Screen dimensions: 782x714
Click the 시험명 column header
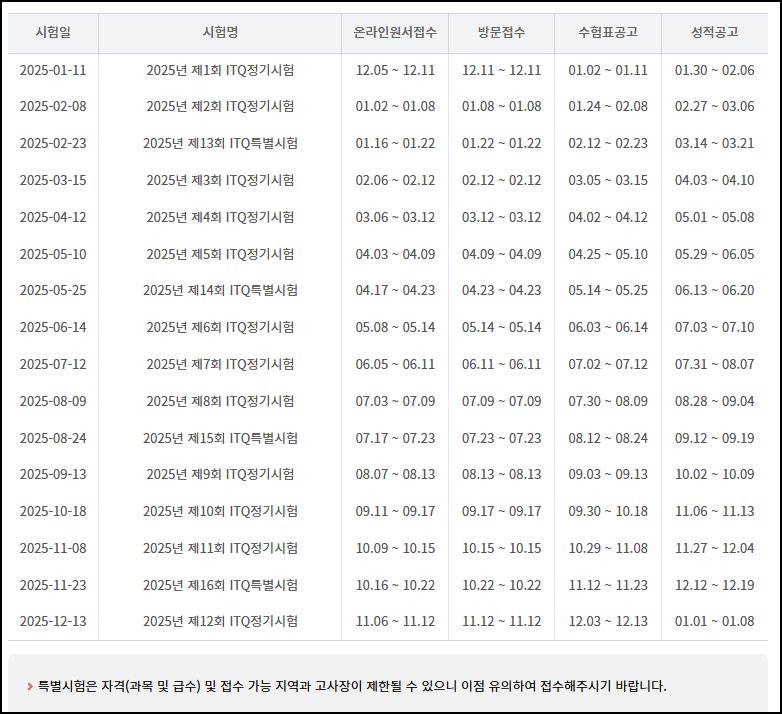pyautogui.click(x=220, y=32)
